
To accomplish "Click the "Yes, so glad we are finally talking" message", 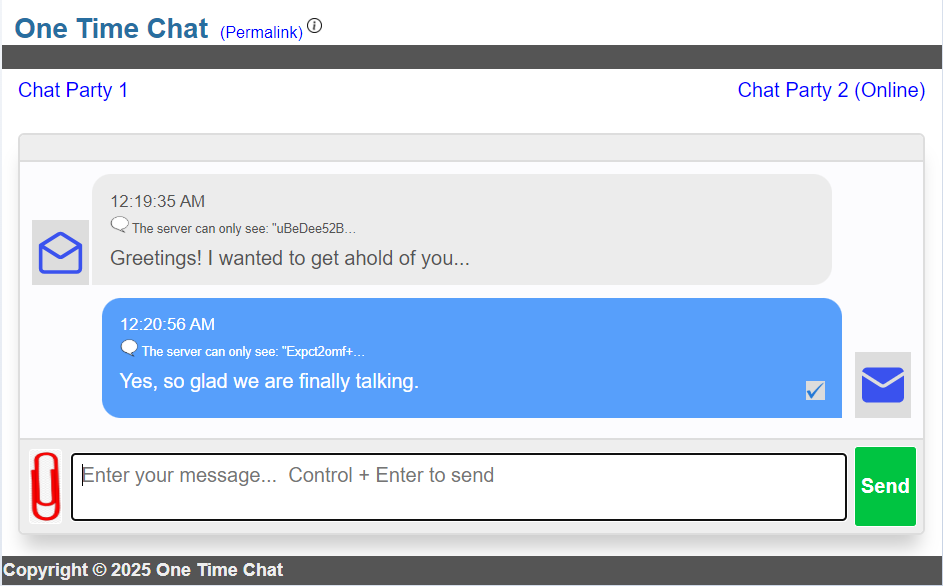I will coord(269,381).
